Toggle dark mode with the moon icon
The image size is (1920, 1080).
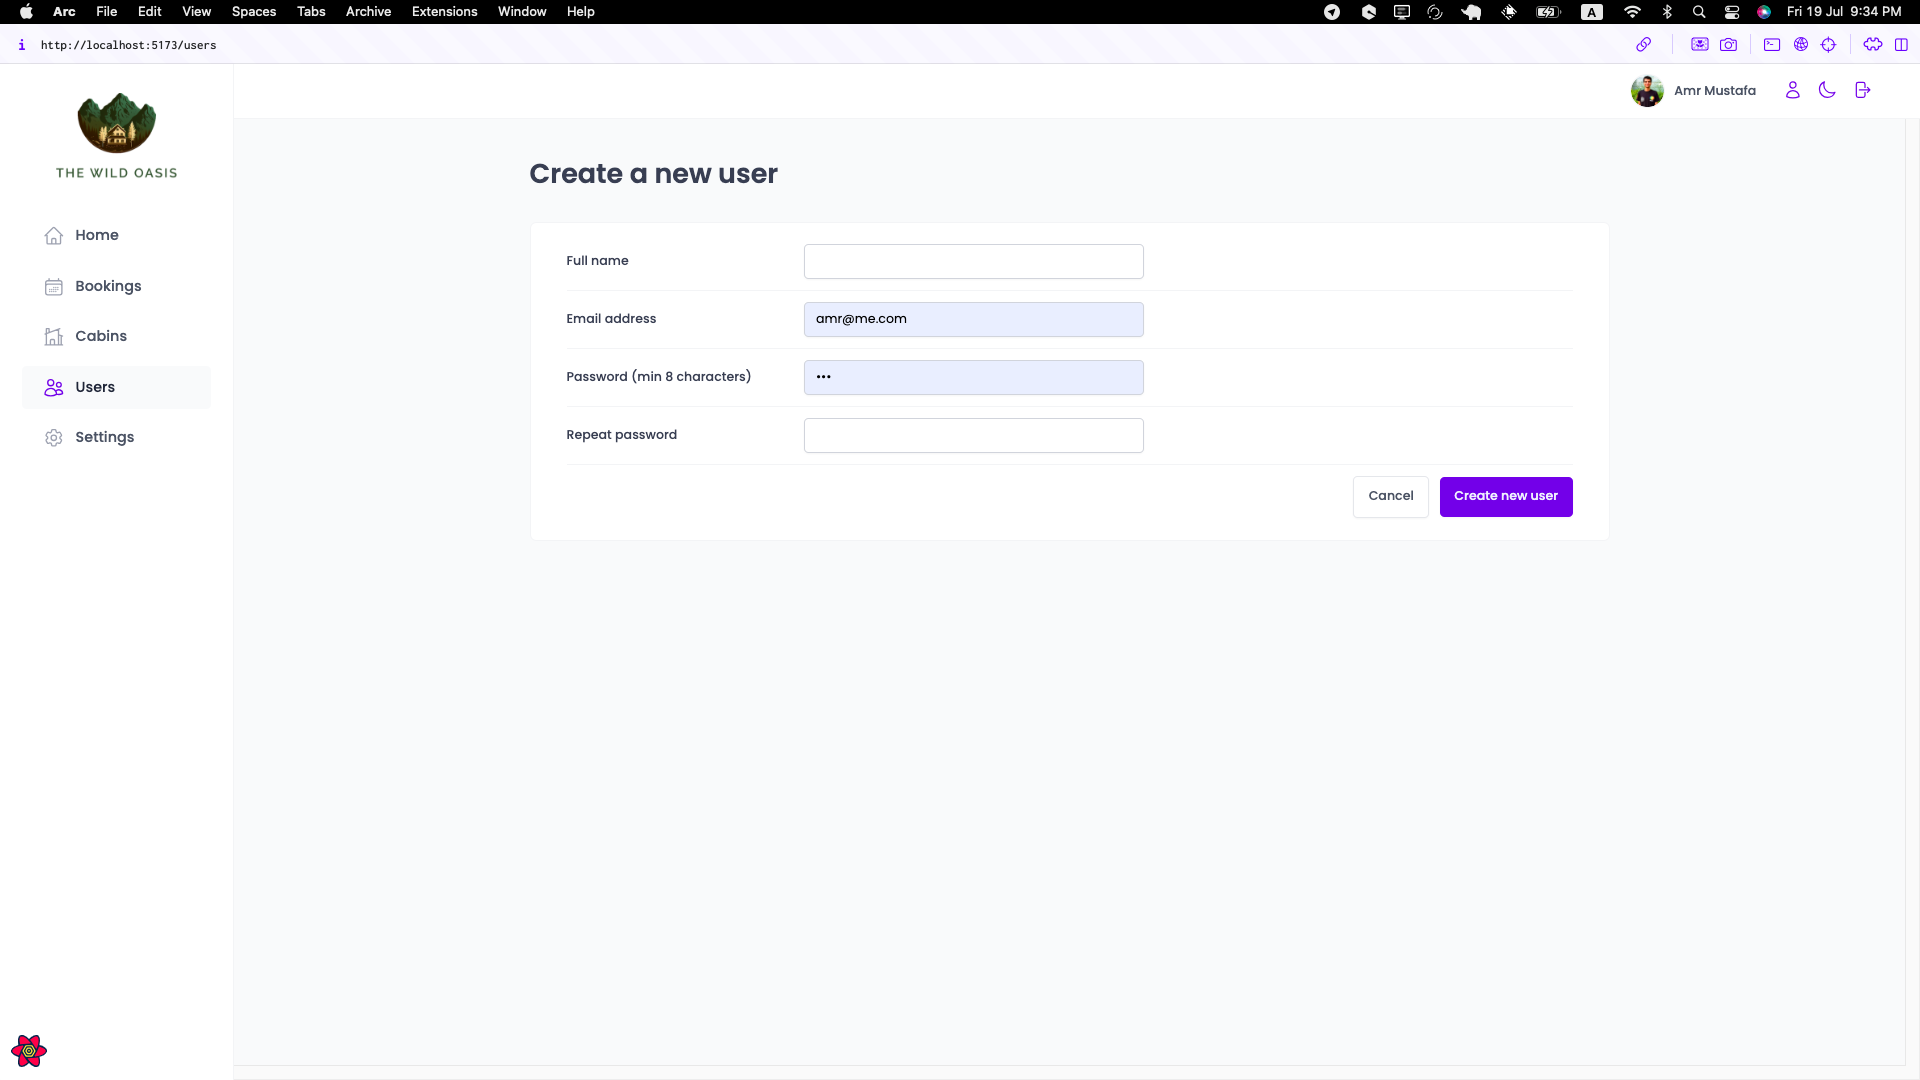click(1827, 90)
